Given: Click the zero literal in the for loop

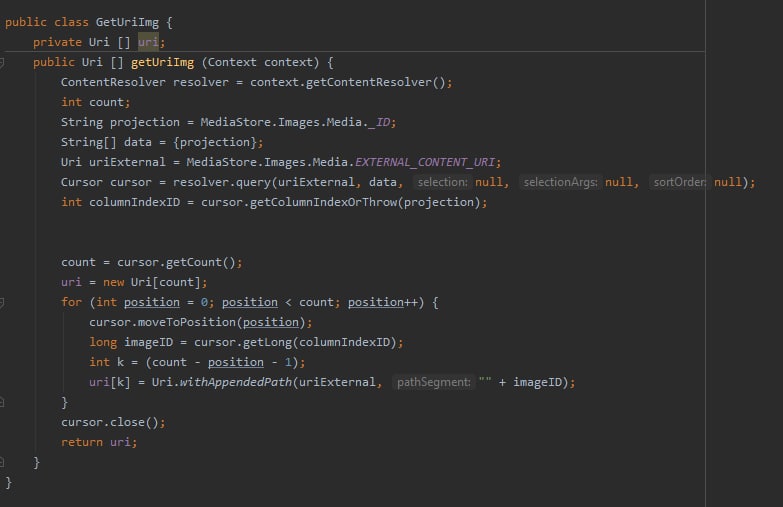Looking at the screenshot, I should (x=204, y=302).
